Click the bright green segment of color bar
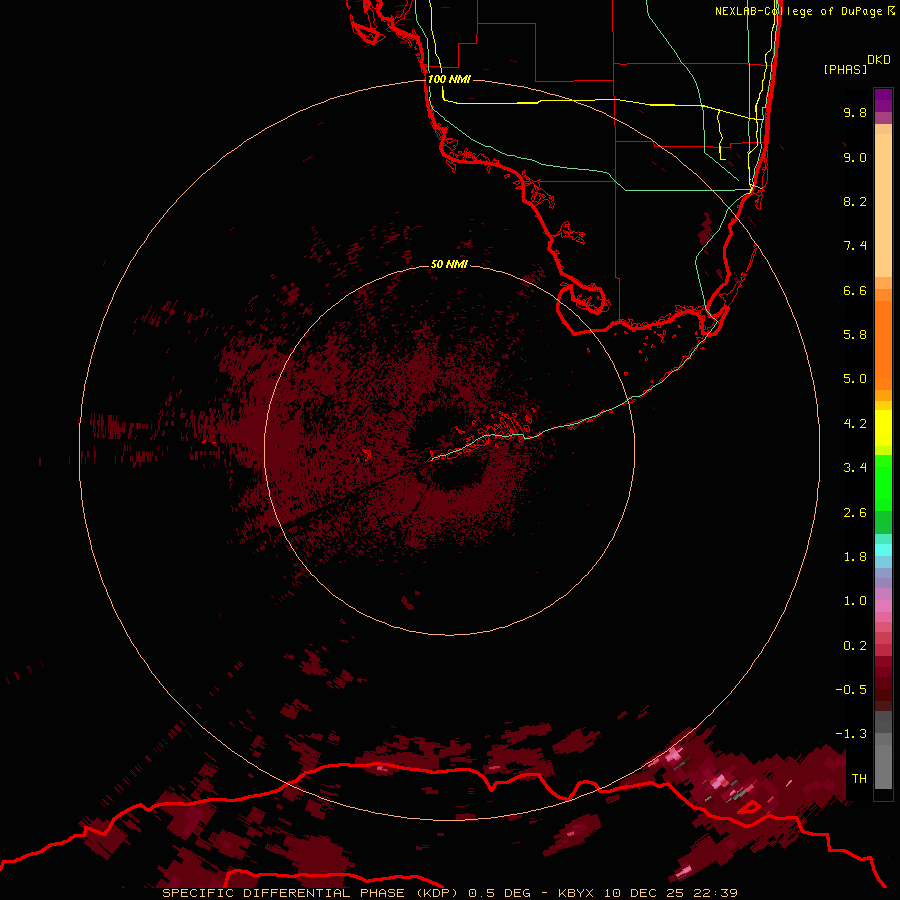900x900 pixels. [x=883, y=483]
